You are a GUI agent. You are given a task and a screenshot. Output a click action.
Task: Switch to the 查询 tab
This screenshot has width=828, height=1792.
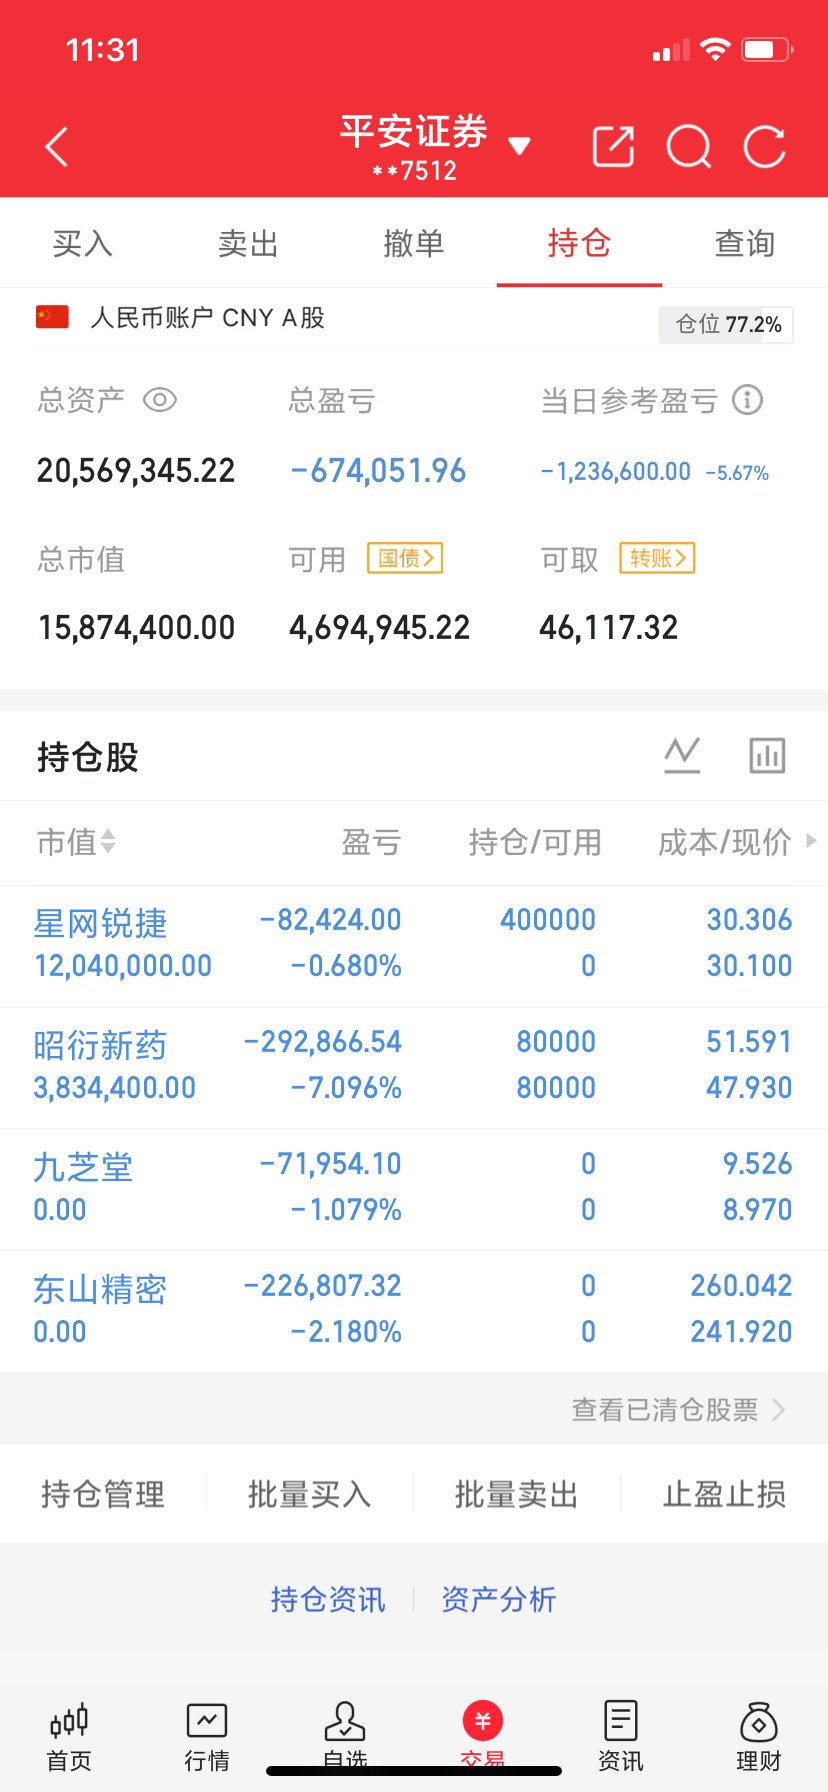point(745,243)
